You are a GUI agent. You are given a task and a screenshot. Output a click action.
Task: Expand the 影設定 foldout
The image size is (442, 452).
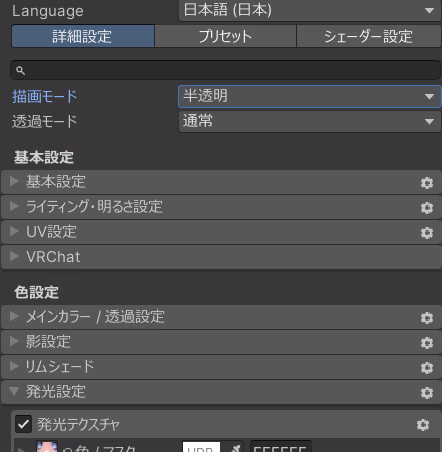coord(14,341)
